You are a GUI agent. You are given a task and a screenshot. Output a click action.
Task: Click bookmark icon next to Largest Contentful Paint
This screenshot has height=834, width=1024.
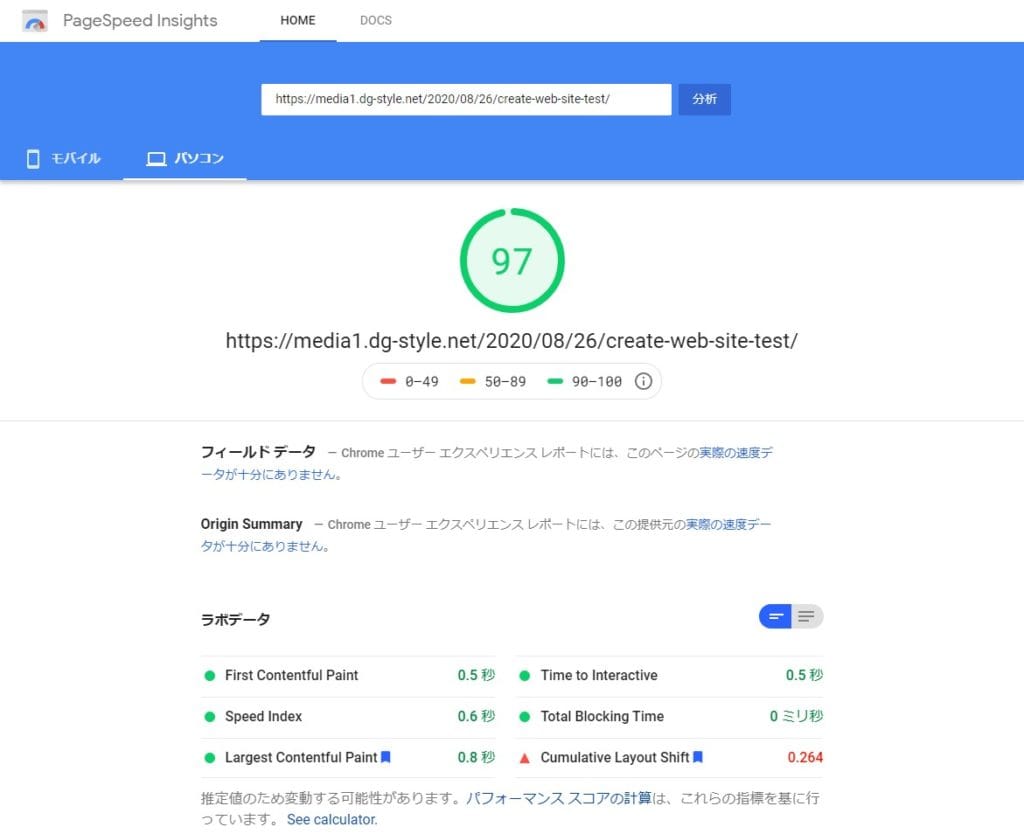tap(386, 757)
